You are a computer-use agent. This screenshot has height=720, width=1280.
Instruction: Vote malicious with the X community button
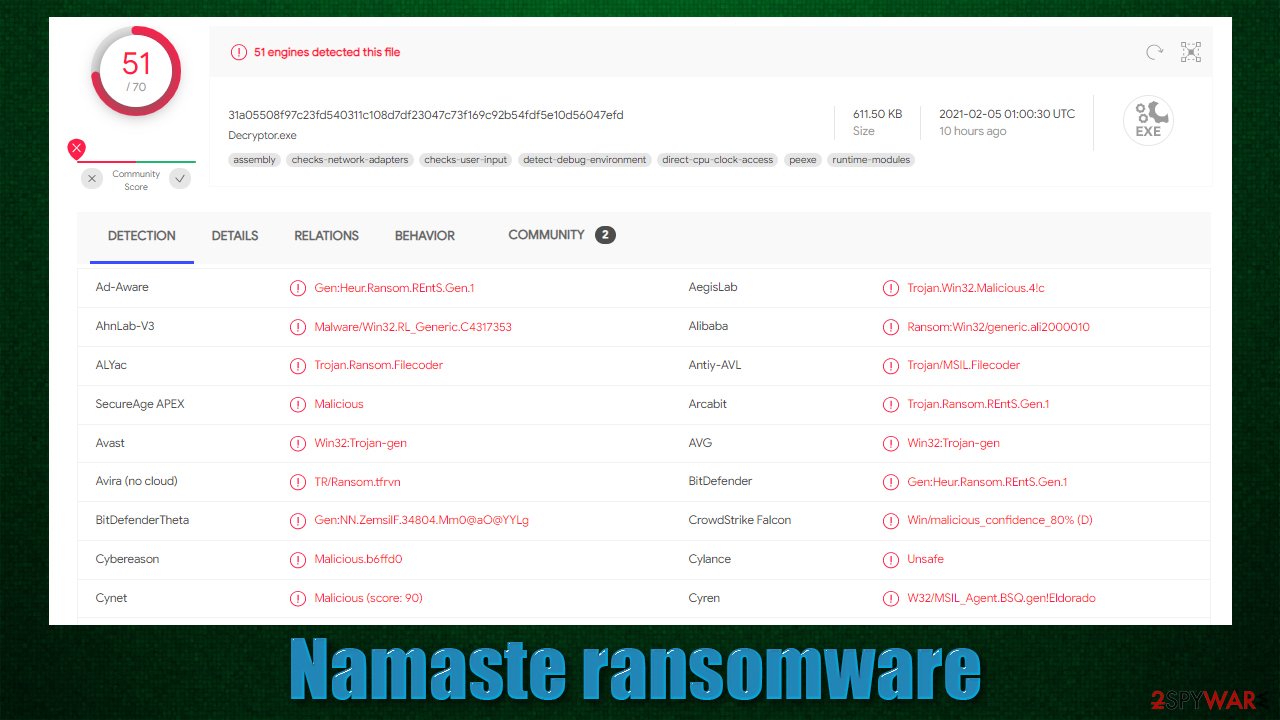tap(92, 178)
